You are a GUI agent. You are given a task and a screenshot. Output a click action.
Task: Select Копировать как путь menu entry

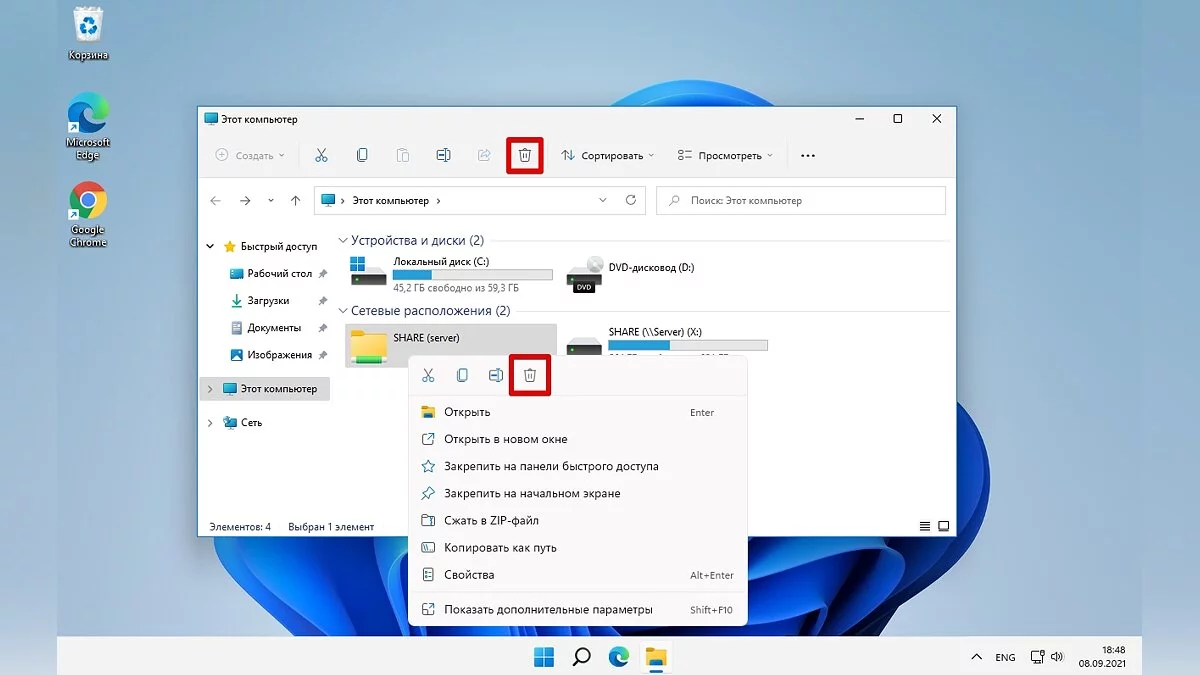coord(500,548)
